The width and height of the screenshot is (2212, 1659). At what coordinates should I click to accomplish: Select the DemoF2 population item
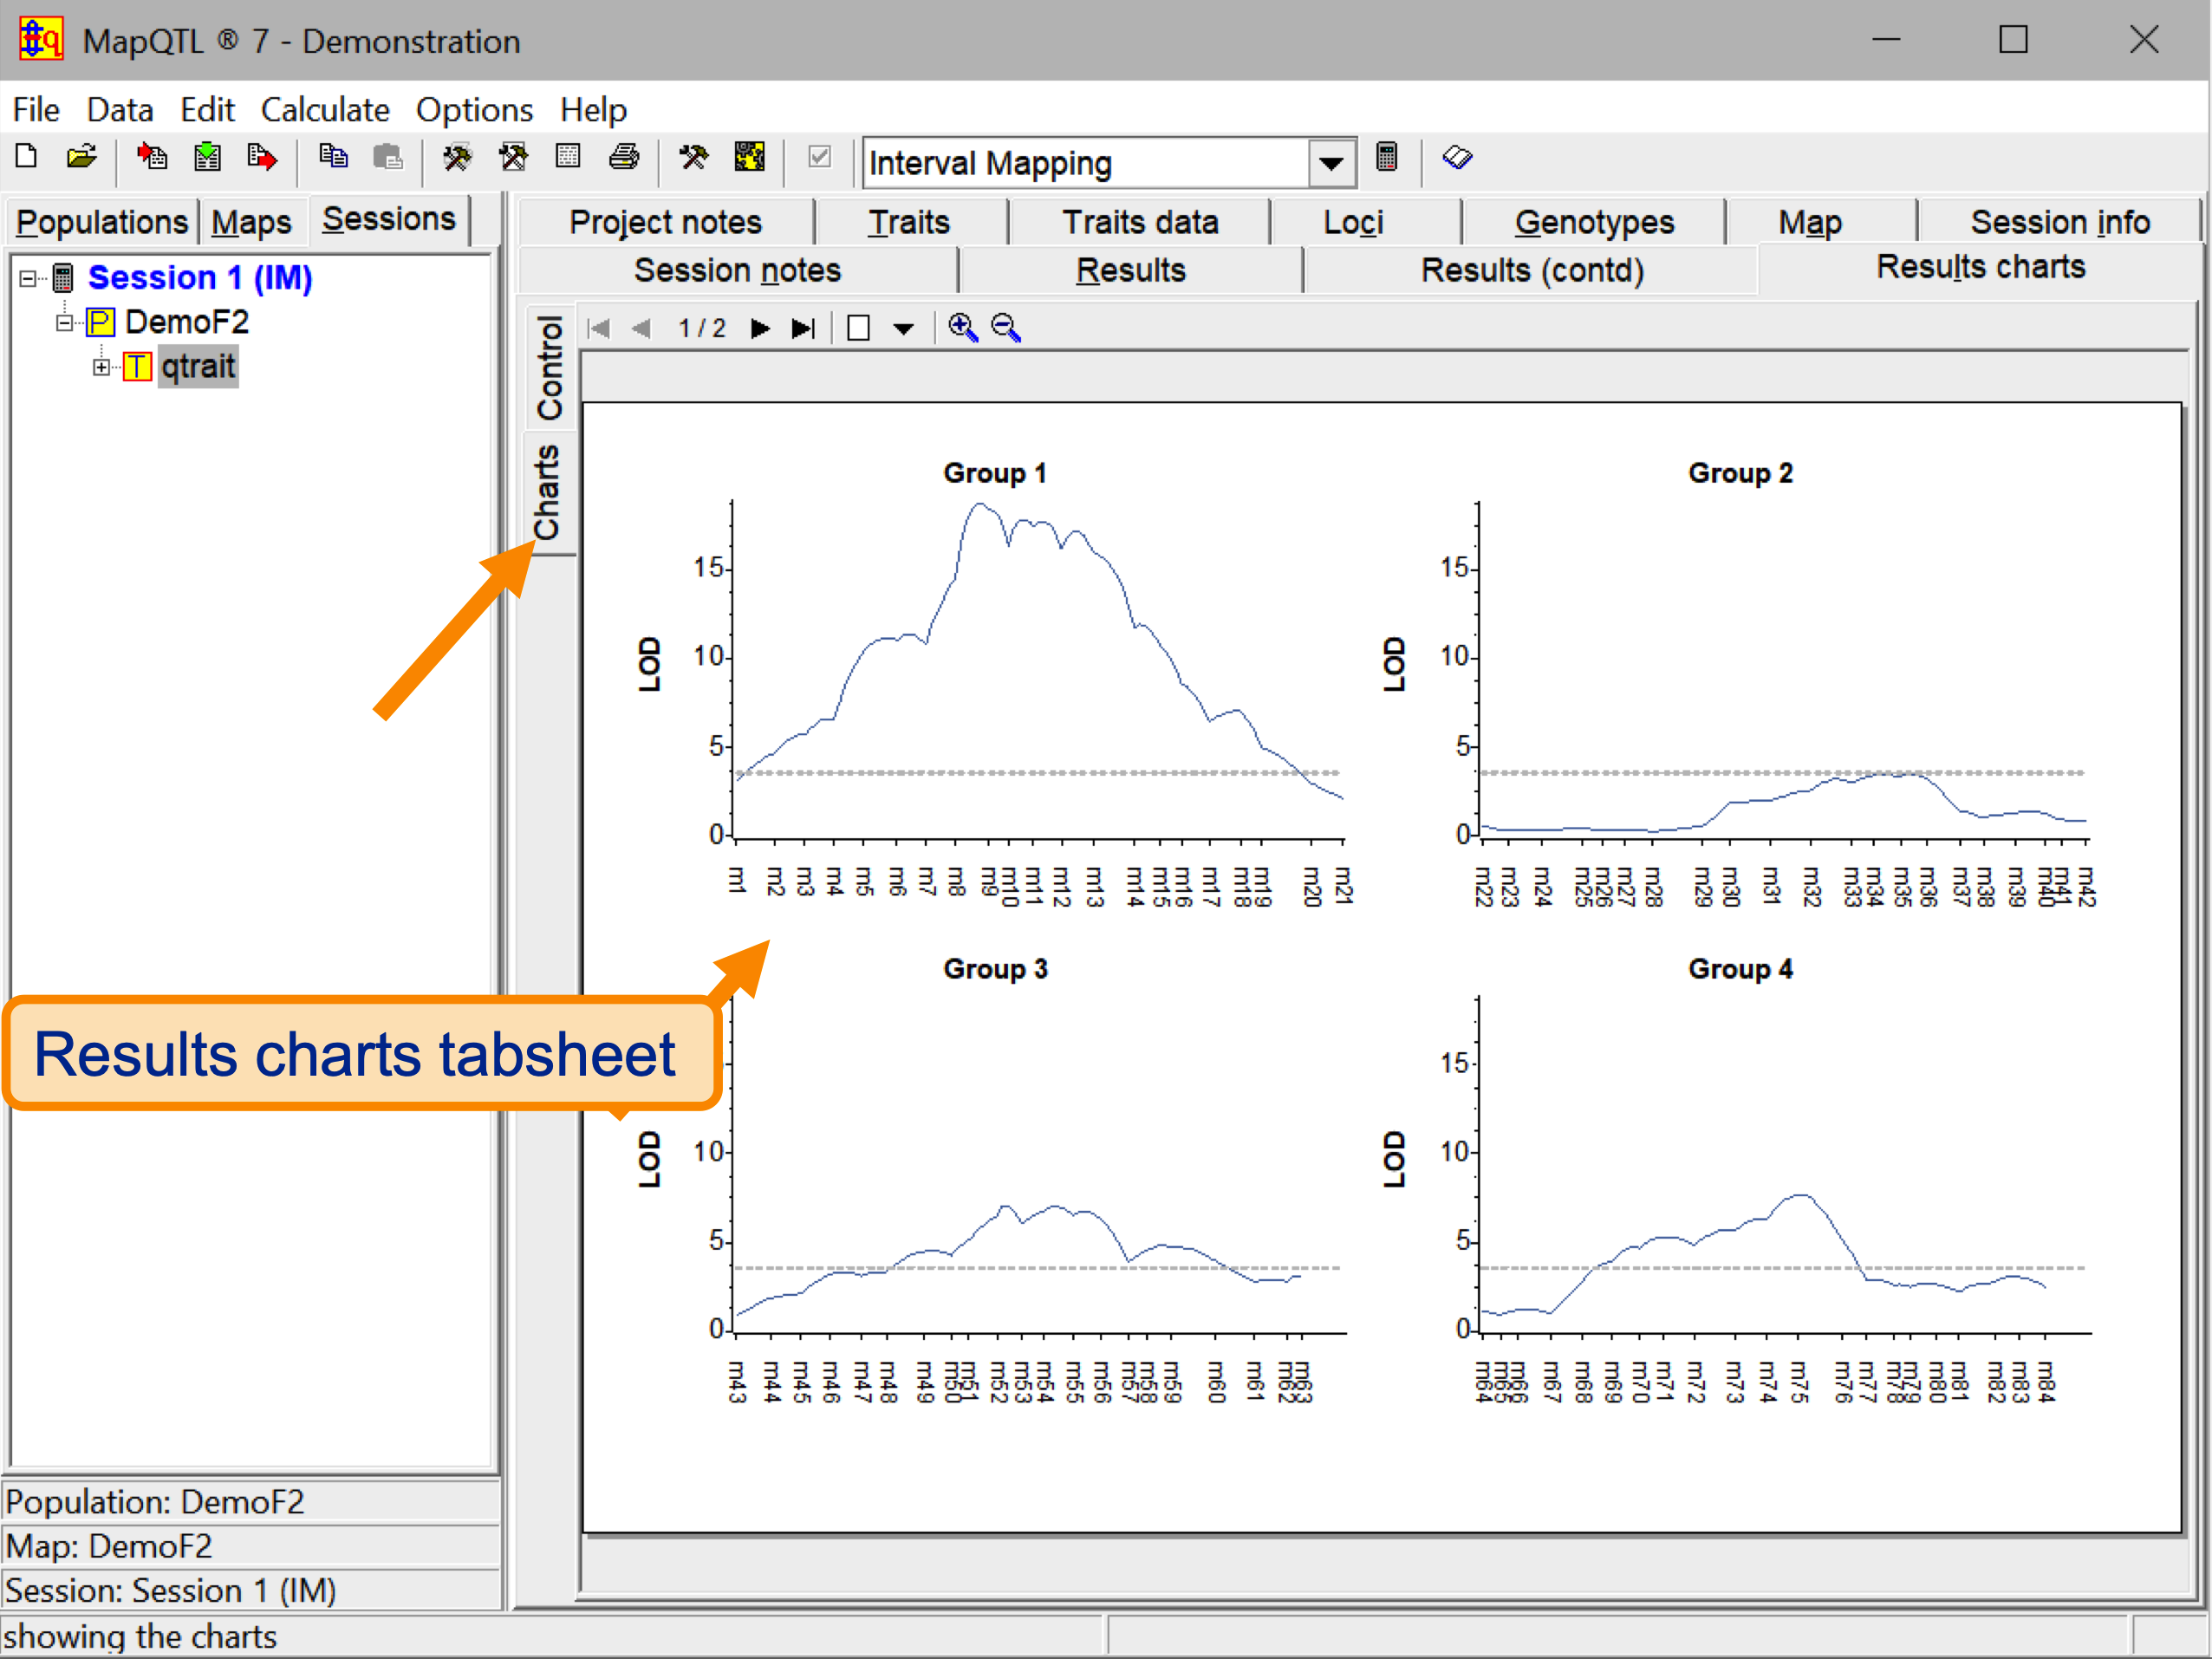pos(186,322)
